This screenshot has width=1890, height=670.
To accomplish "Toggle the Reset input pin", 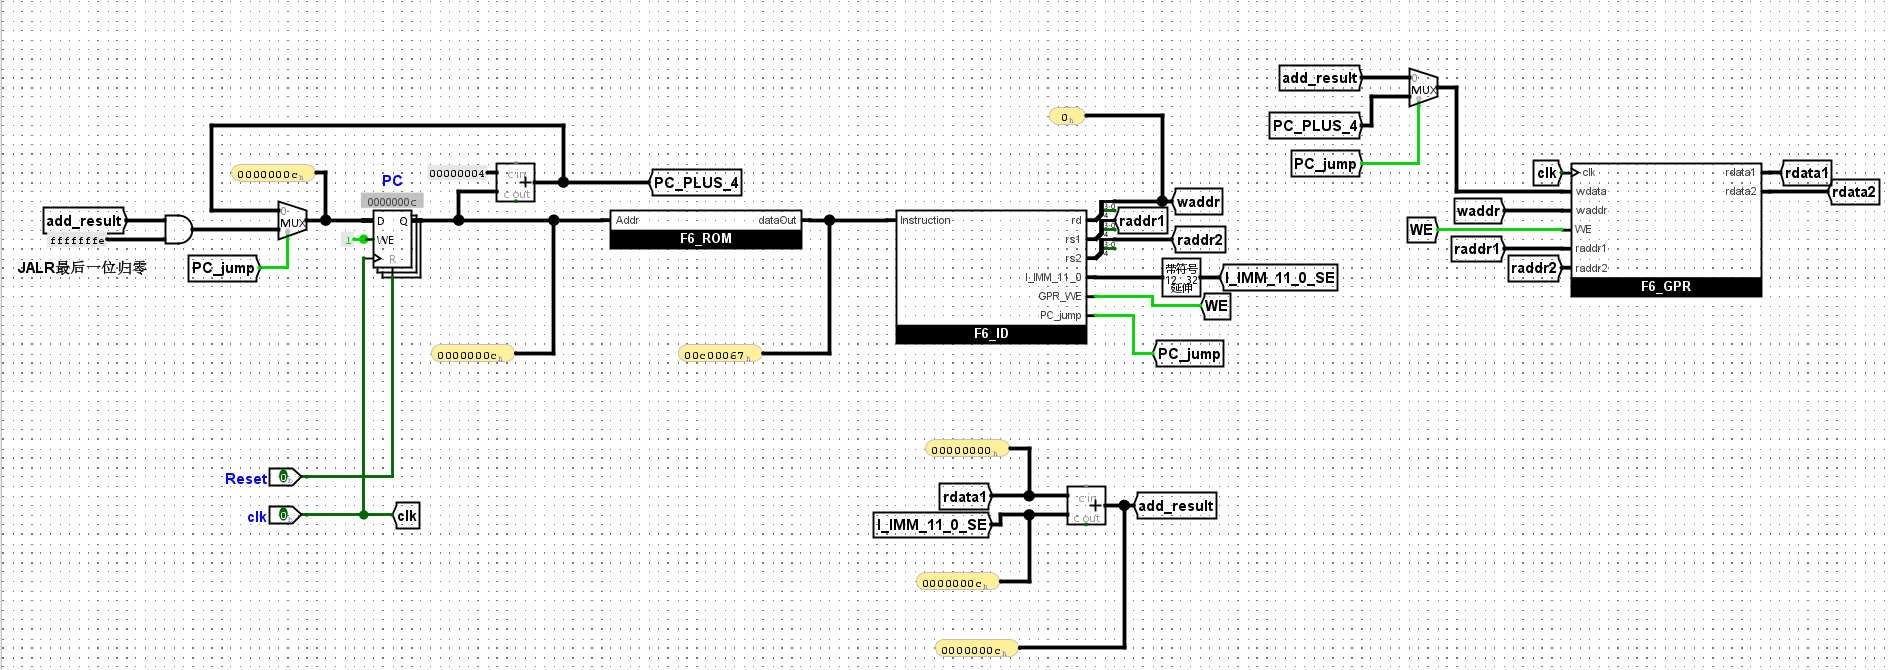I will (284, 478).
